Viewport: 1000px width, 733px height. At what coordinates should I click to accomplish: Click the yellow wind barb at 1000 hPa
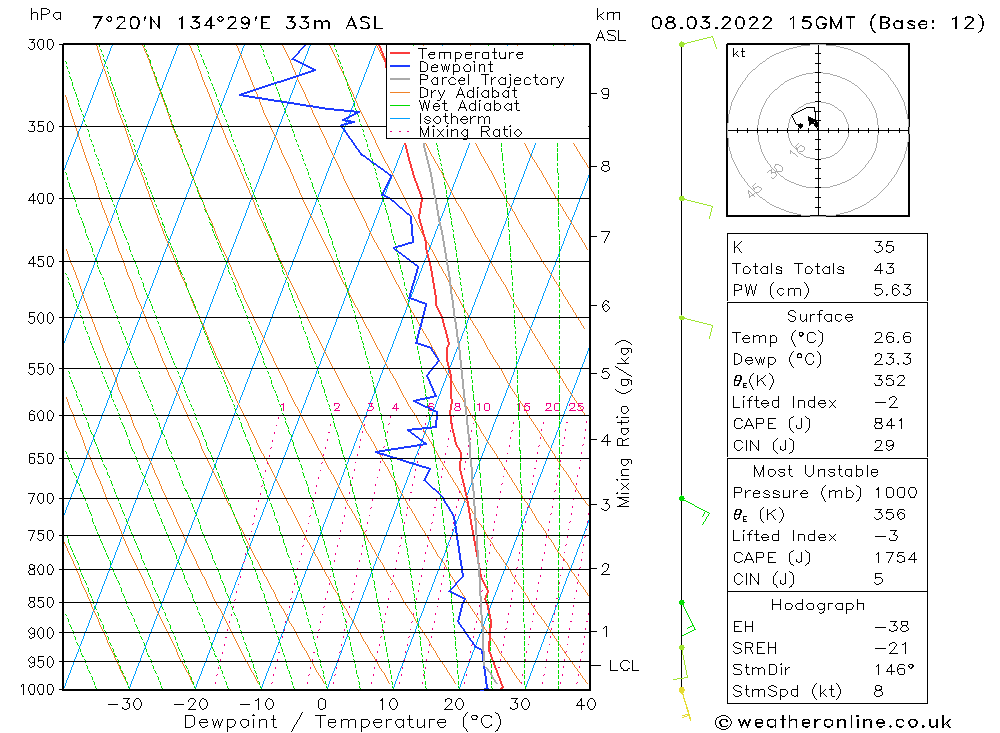click(x=686, y=704)
